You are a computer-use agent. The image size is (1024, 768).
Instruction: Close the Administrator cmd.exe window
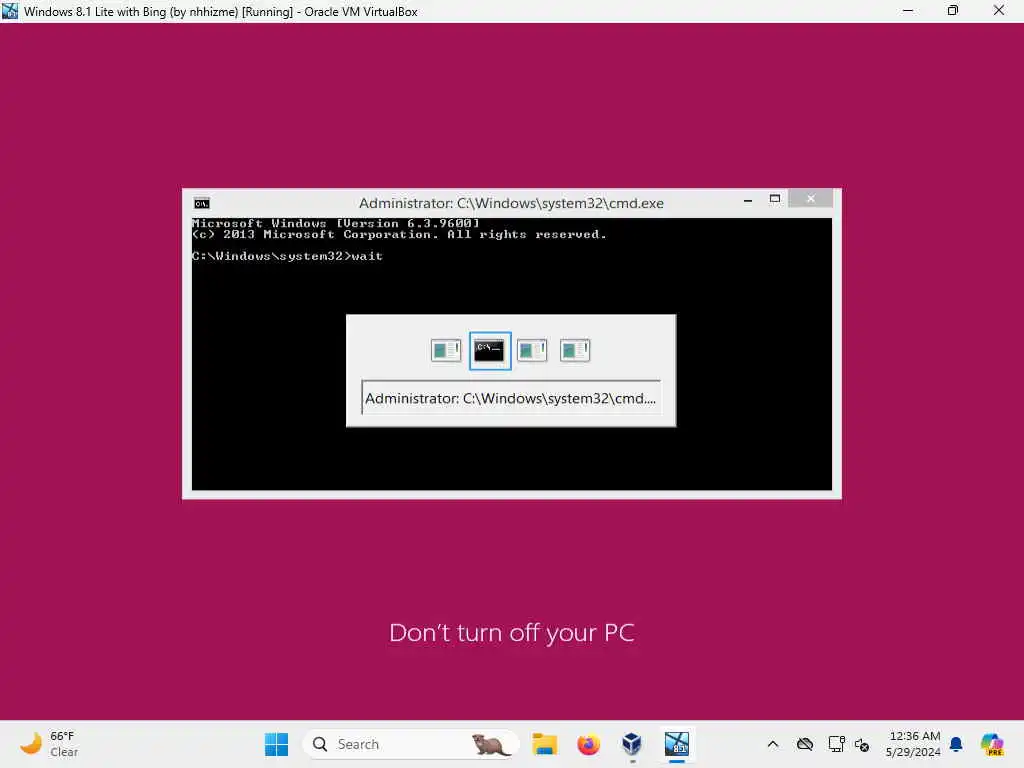pyautogui.click(x=810, y=199)
